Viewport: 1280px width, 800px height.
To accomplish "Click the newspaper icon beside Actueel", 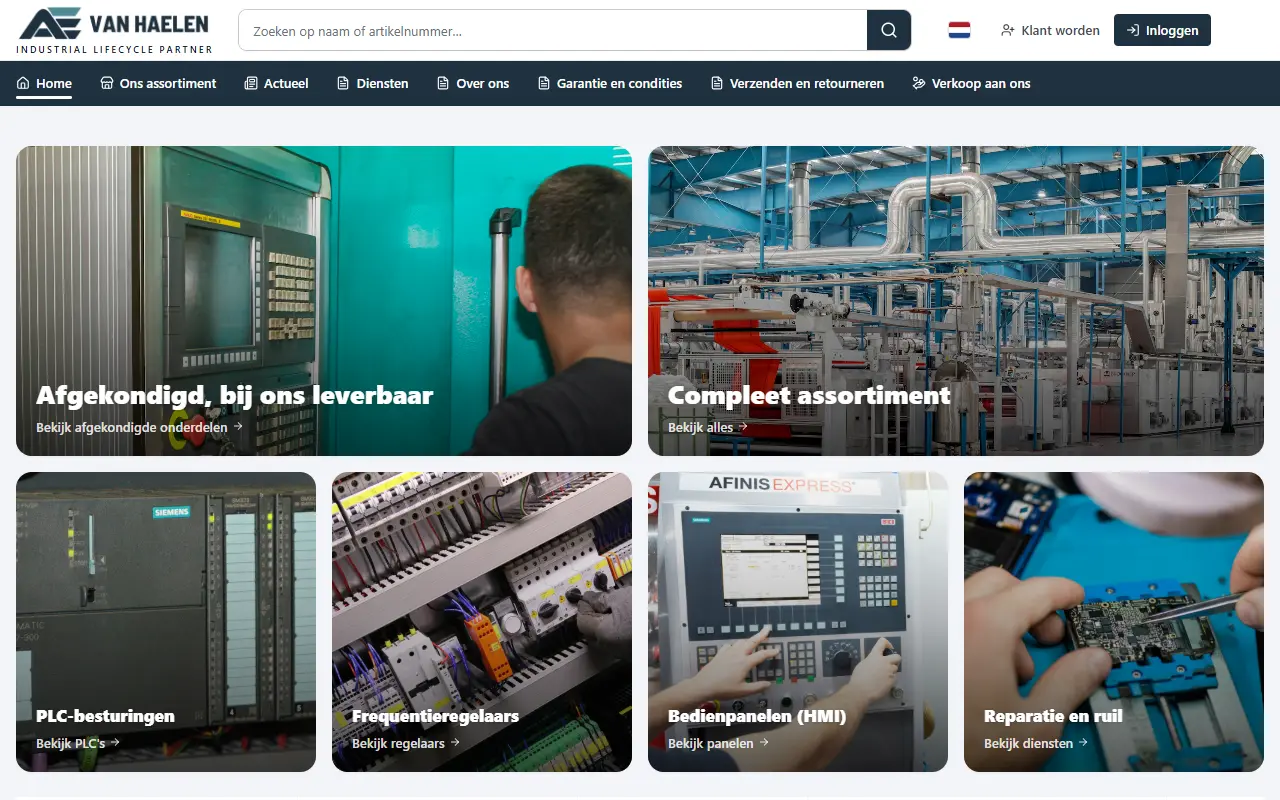I will coord(251,83).
